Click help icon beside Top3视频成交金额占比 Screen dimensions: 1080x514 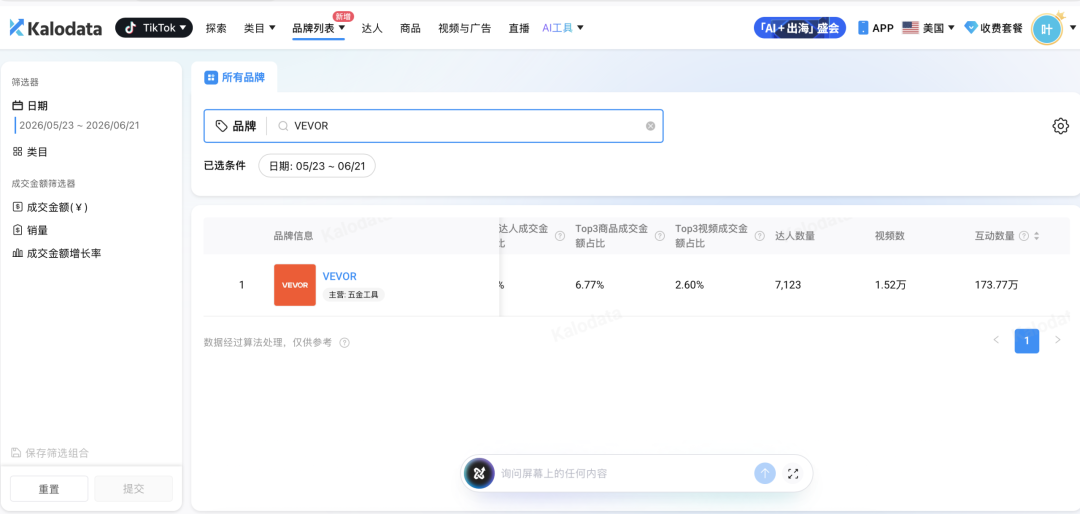click(x=760, y=236)
